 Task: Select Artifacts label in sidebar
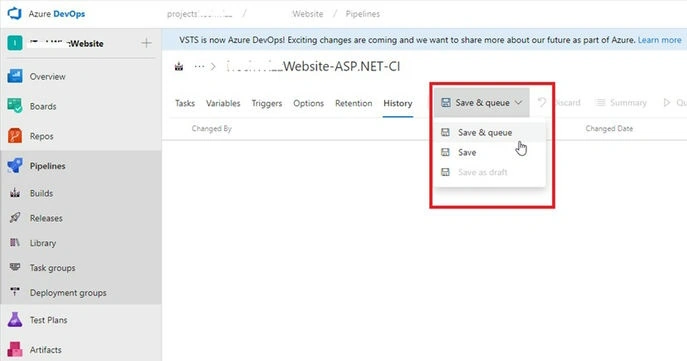tap(46, 350)
